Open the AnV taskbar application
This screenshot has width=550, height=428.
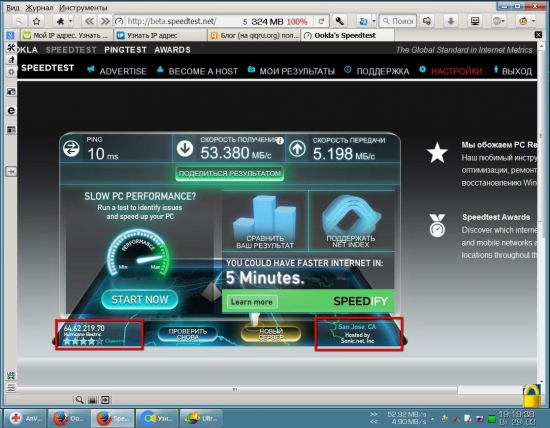(x=25, y=418)
